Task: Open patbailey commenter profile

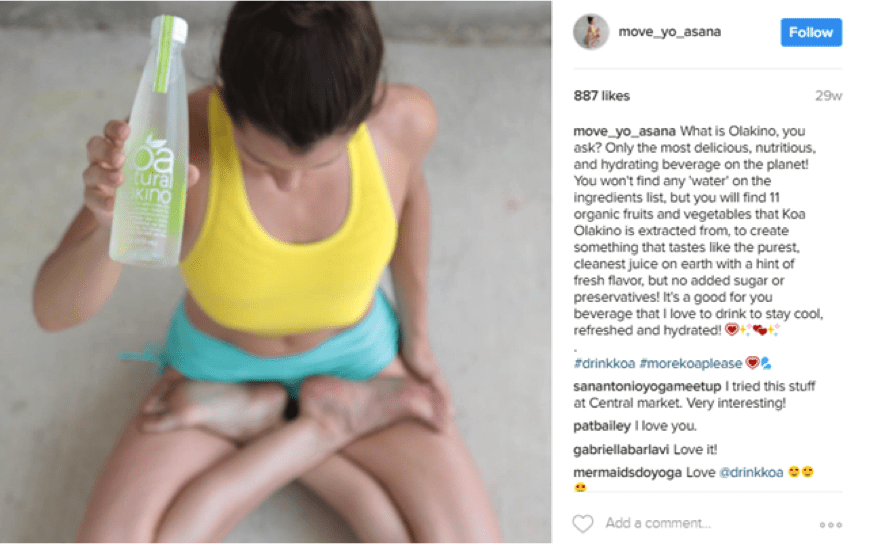Action: point(602,426)
